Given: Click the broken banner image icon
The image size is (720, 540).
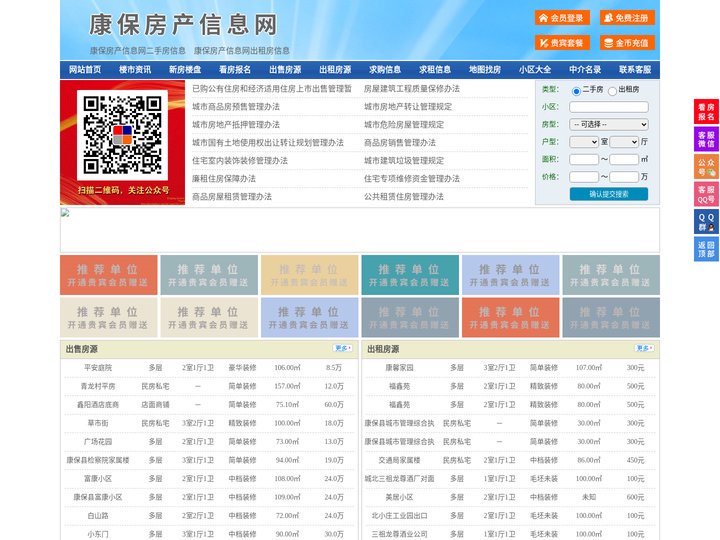Looking at the screenshot, I should point(65,213).
